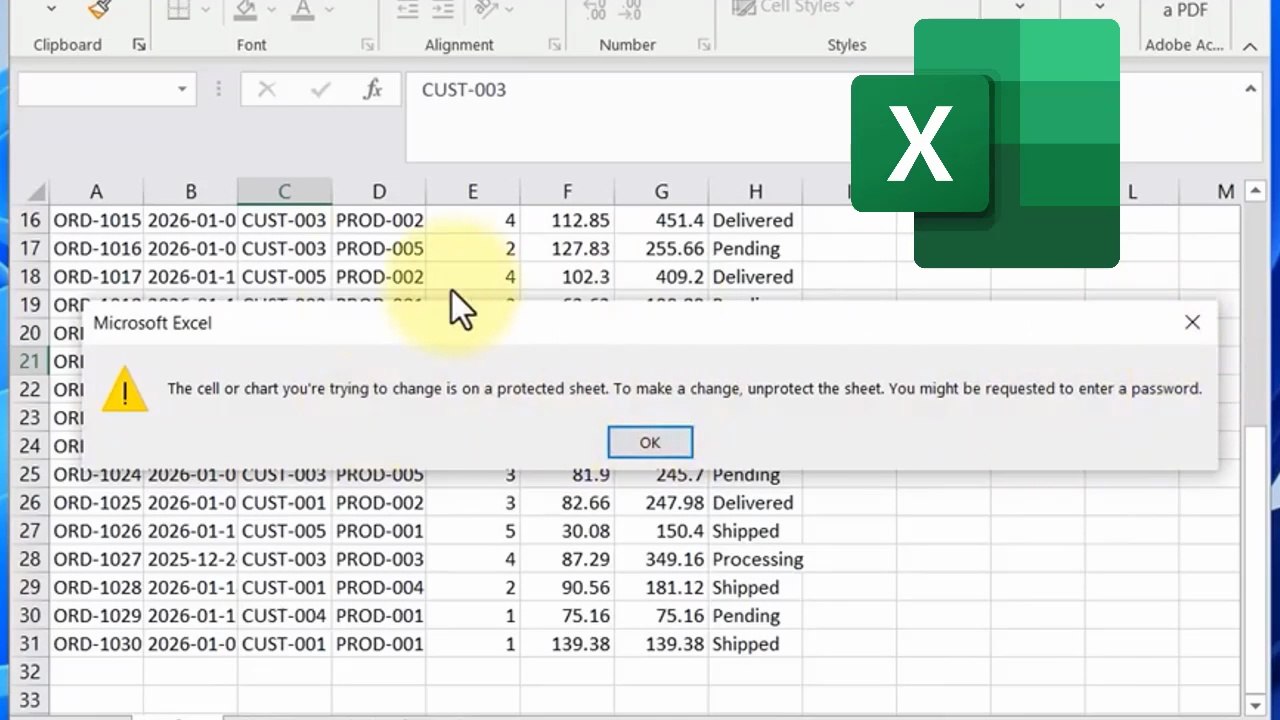Open the Borders dropdown arrow

click(x=207, y=9)
